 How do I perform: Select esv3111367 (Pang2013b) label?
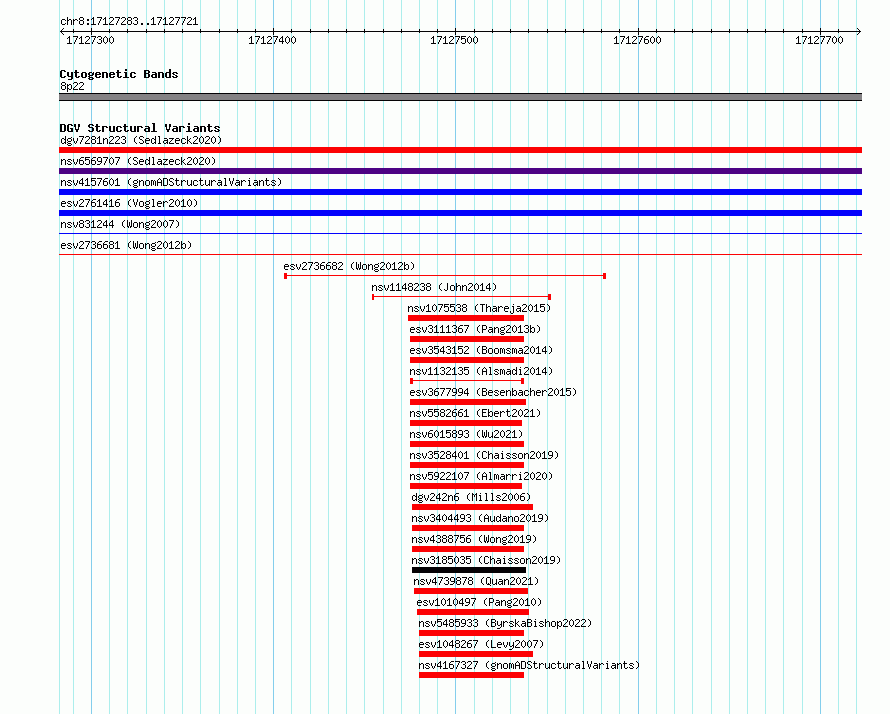point(475,329)
